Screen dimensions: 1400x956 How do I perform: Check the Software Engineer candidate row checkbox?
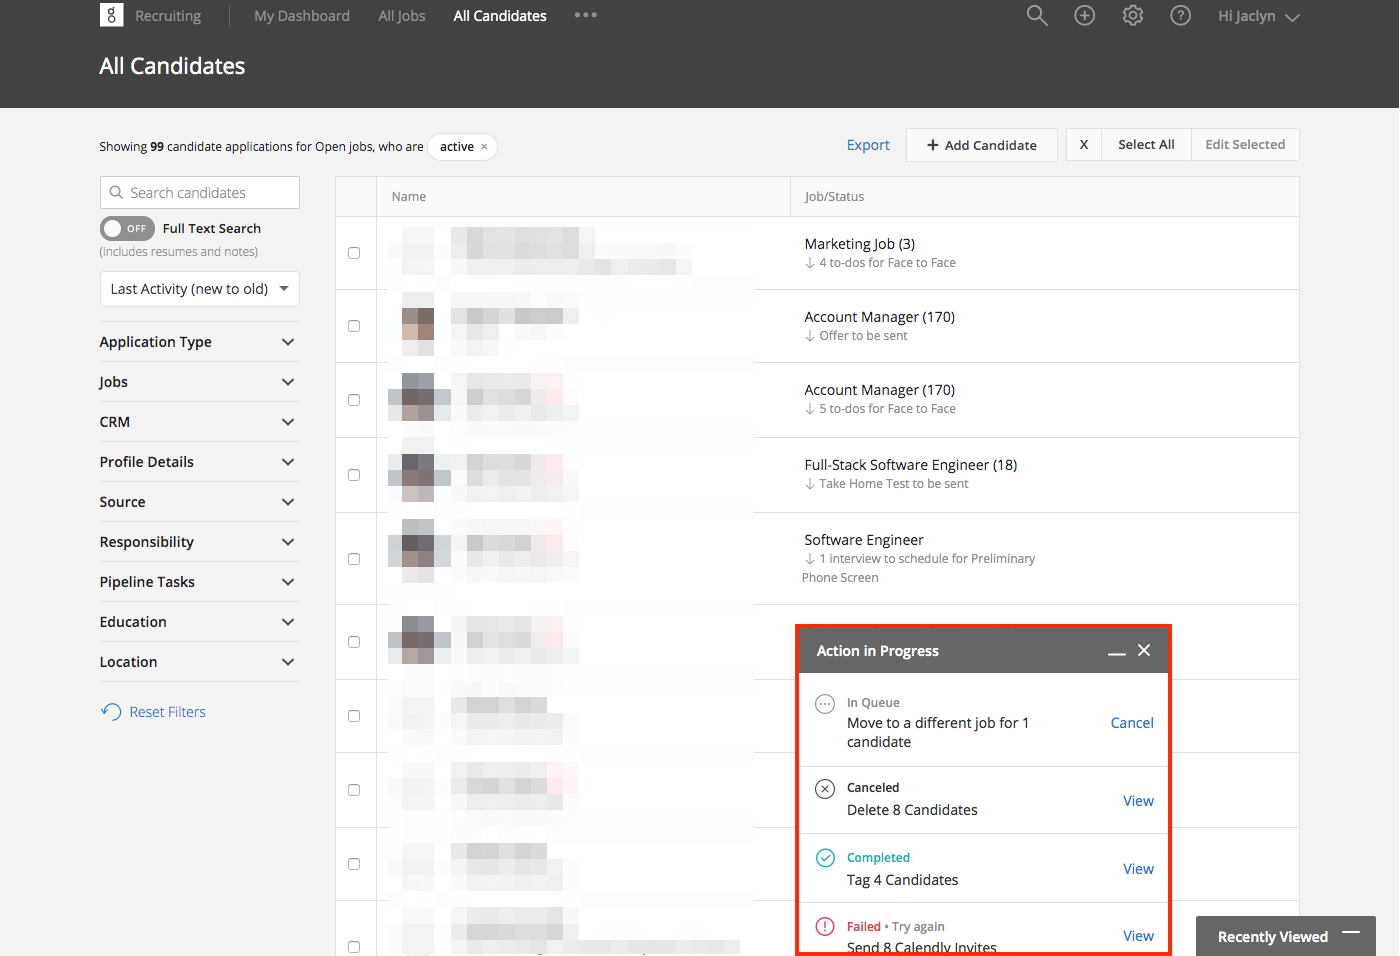(x=354, y=559)
